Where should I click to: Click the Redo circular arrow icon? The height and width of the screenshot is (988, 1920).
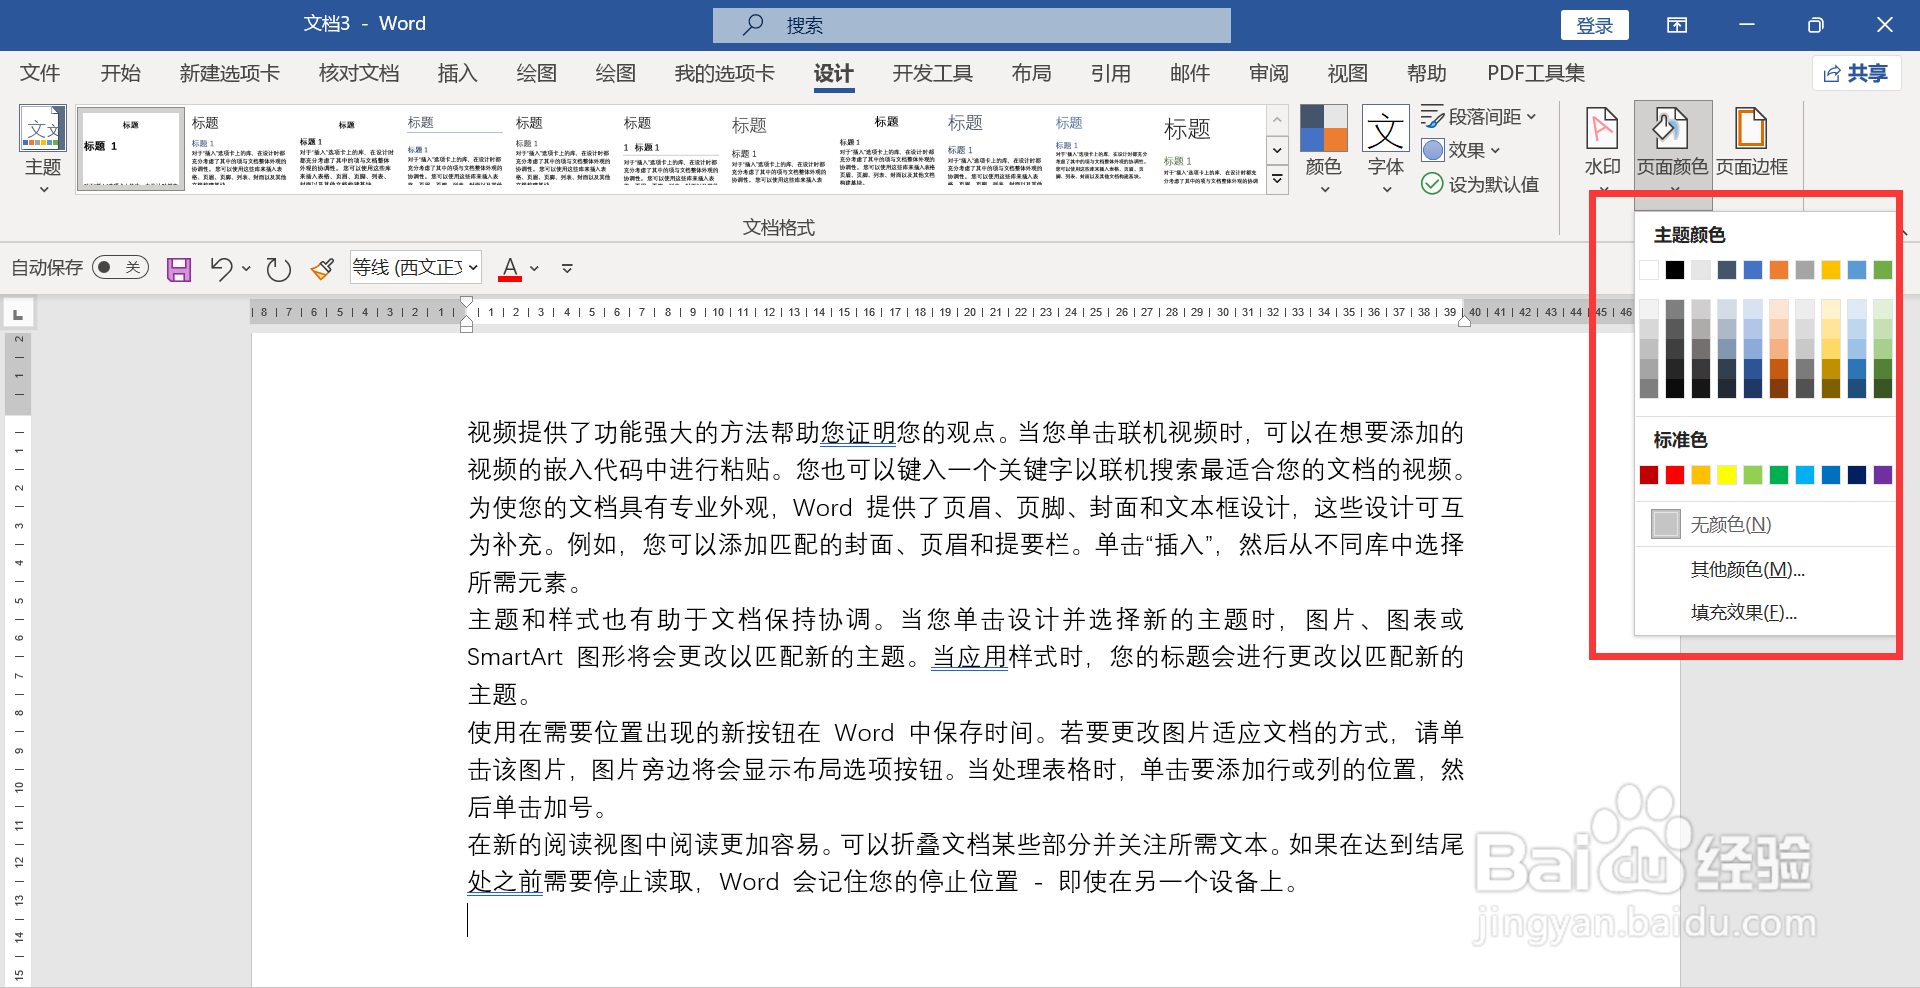278,268
